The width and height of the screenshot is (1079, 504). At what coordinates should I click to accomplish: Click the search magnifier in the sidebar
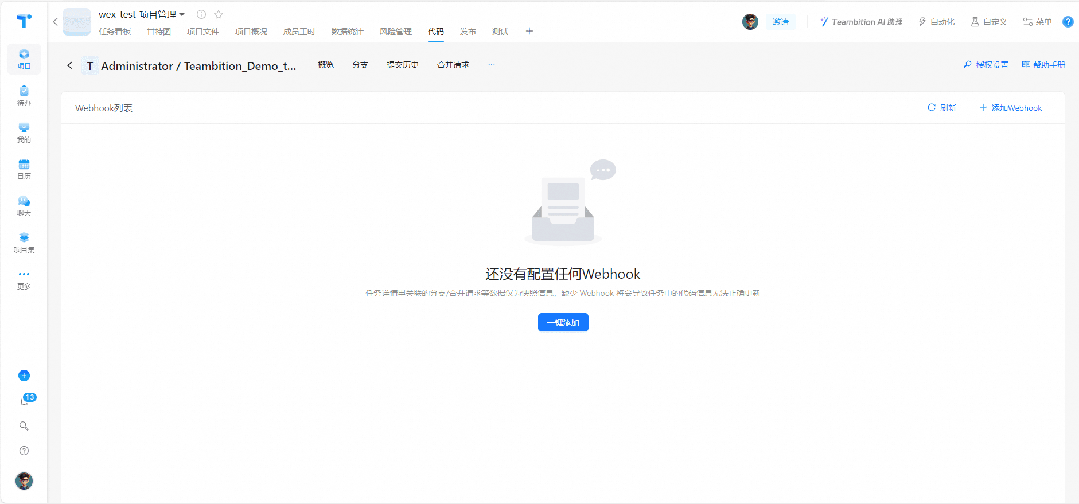click(x=24, y=426)
